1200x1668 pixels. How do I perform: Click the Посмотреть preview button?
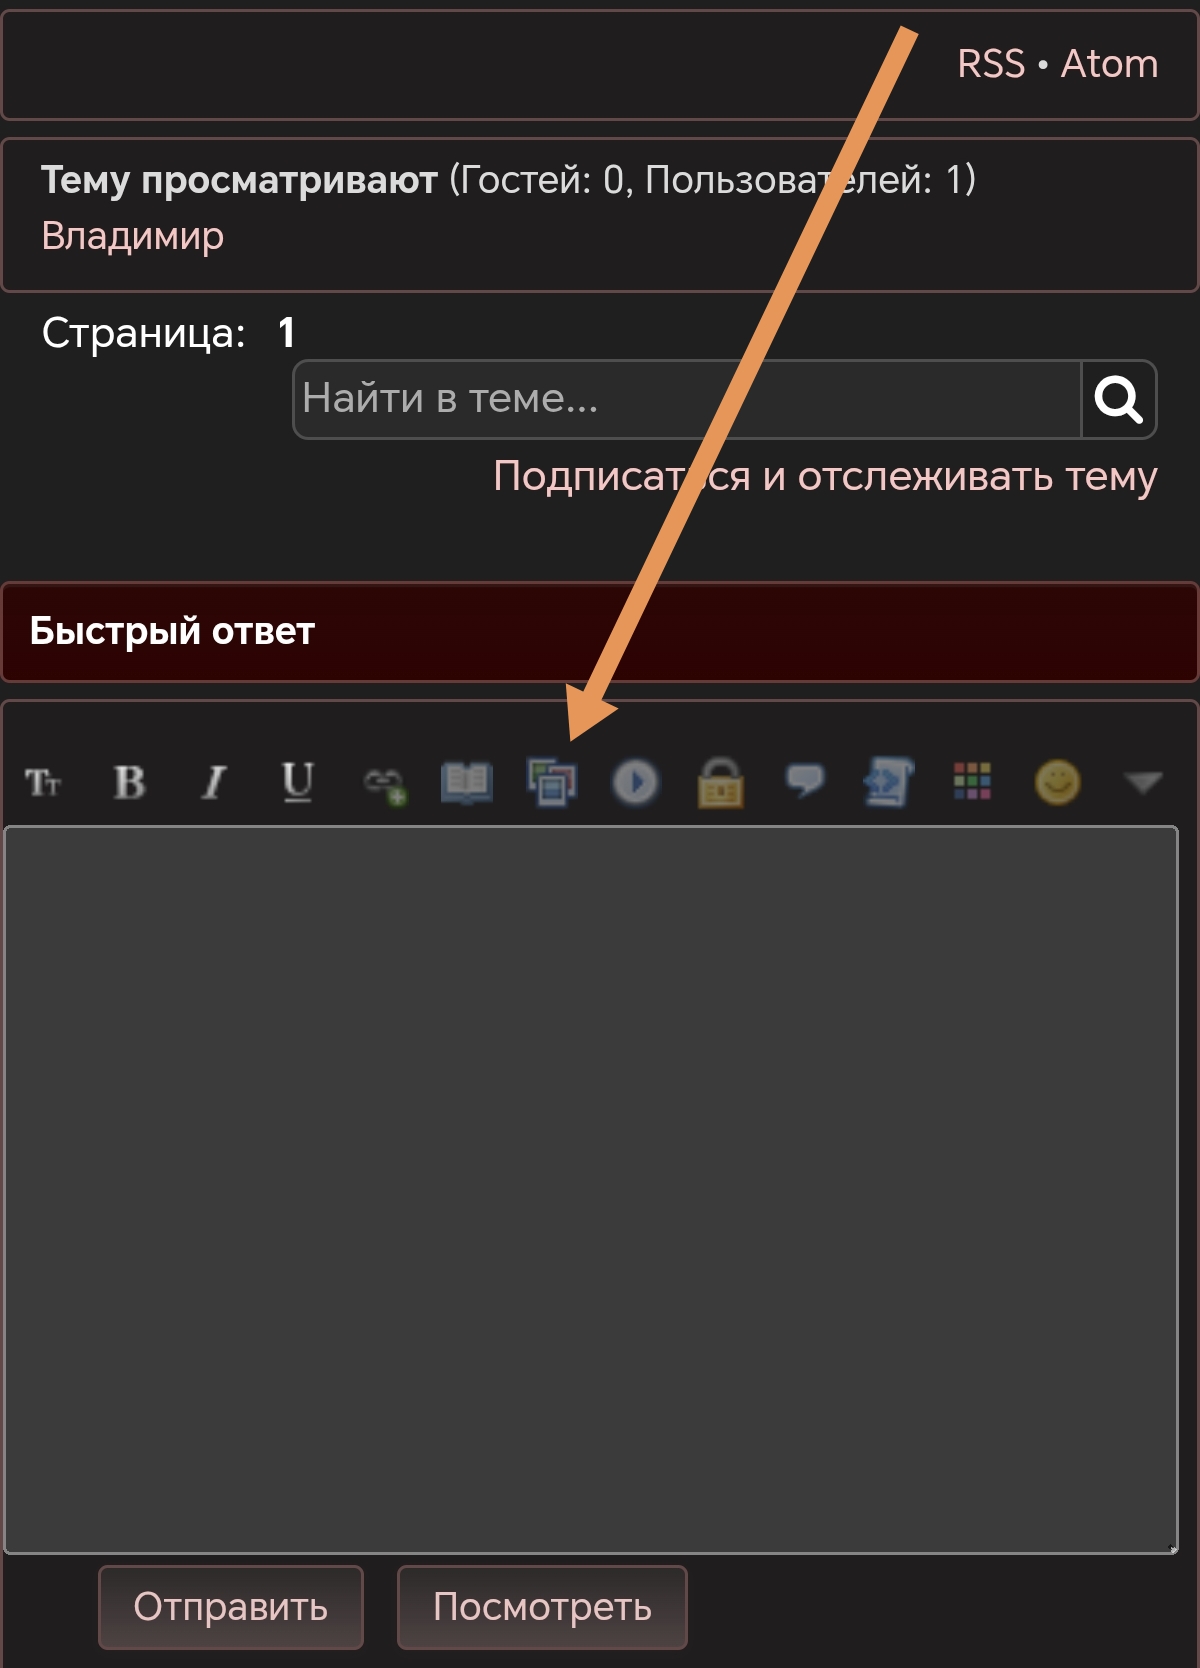(x=542, y=1607)
